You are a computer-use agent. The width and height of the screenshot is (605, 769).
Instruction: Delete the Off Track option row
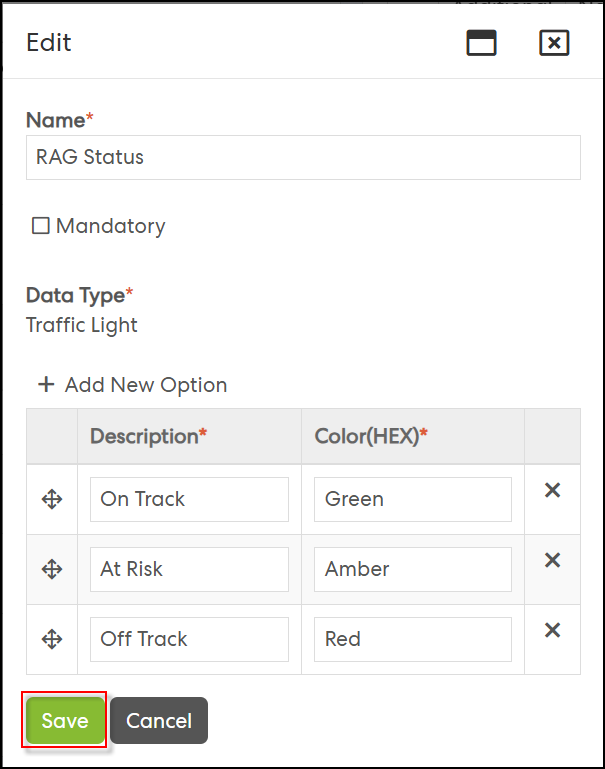pyautogui.click(x=553, y=630)
